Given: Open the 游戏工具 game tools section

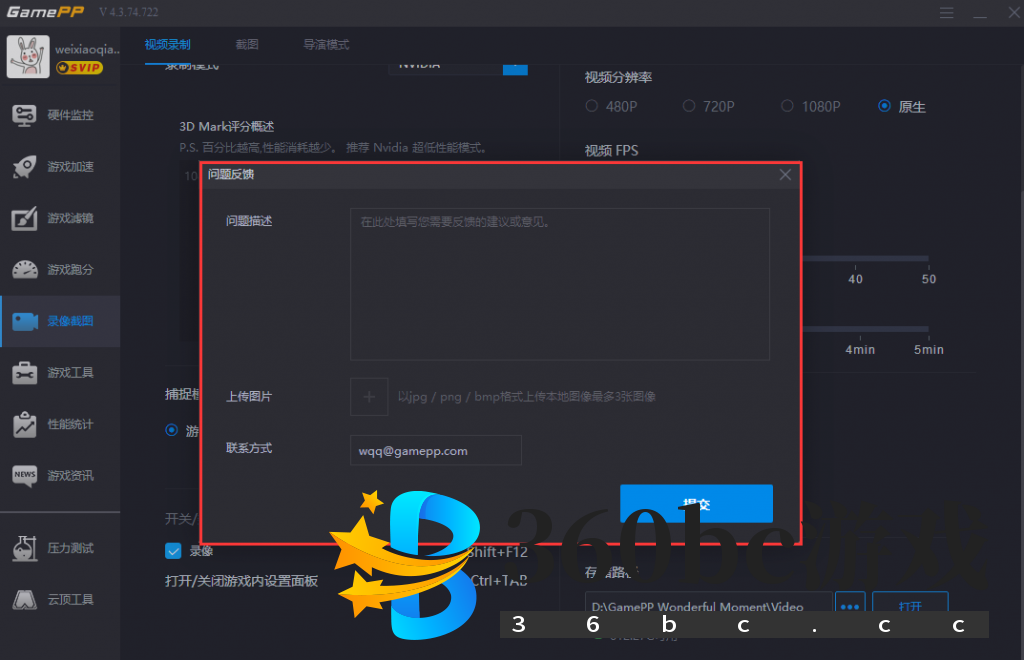Looking at the screenshot, I should [x=60, y=372].
